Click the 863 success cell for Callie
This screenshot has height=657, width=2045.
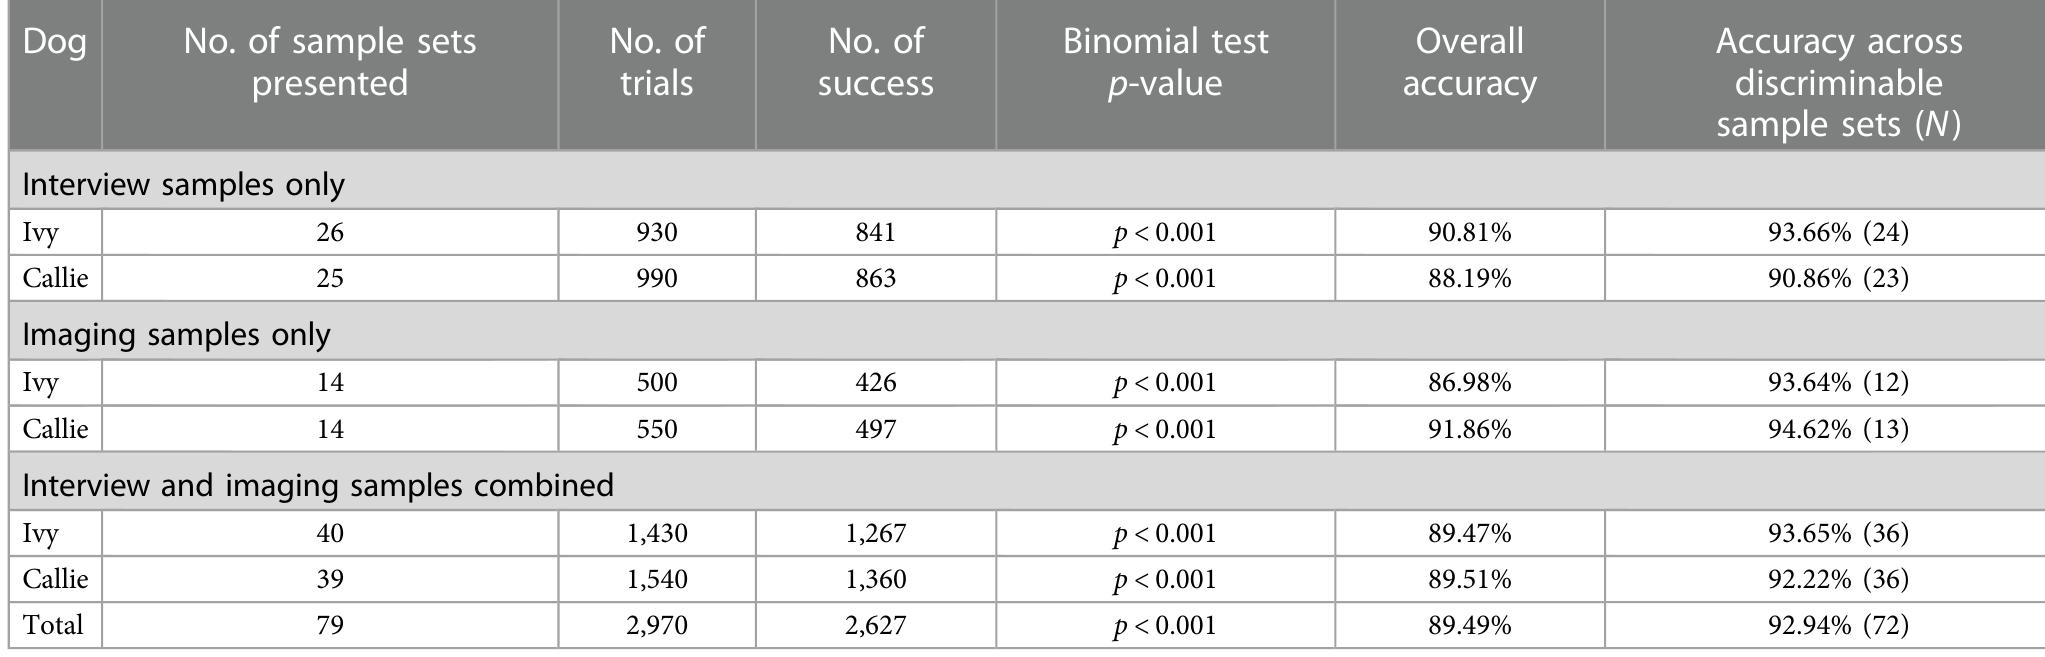pyautogui.click(x=876, y=278)
